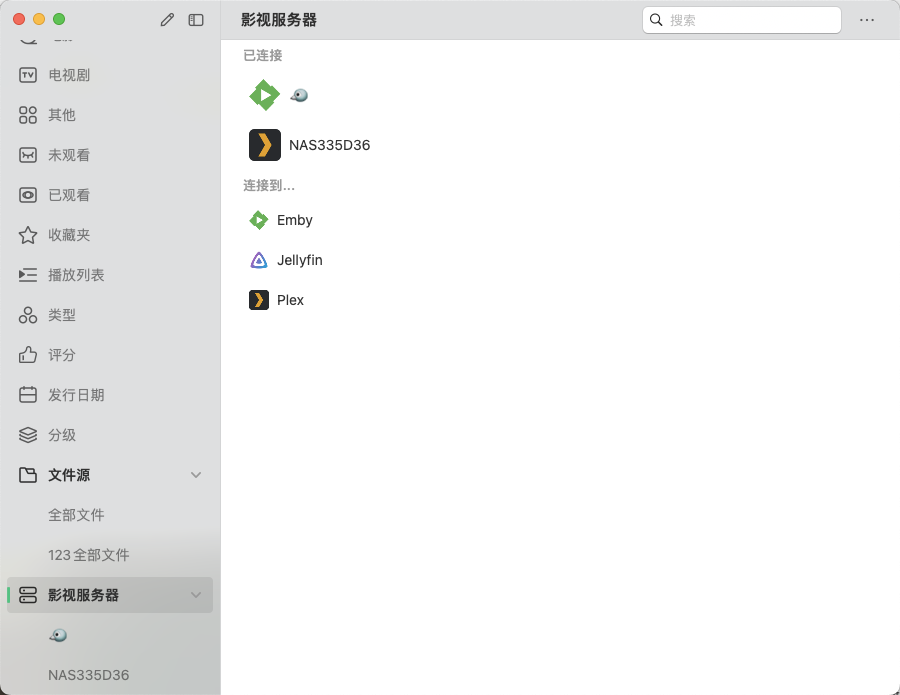The image size is (900, 695).
Task: Click the small Emby logo under 连接到
Action: [x=259, y=220]
